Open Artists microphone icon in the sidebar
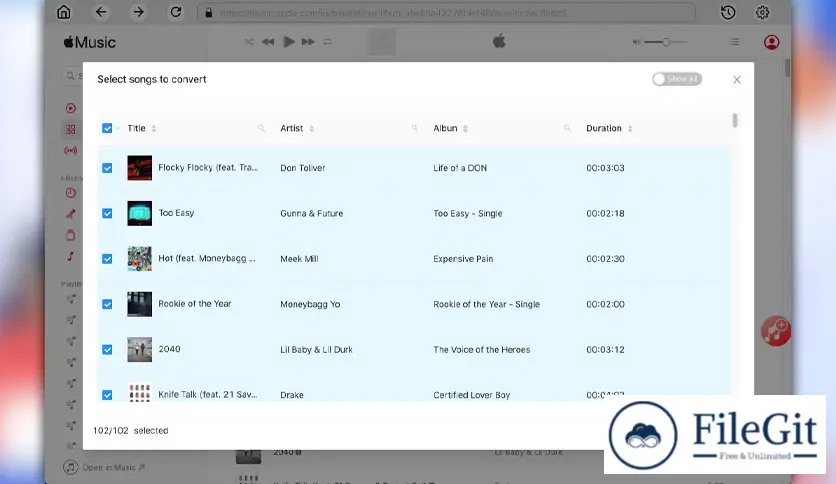Screen dimensions: 836x484 [x=70, y=214]
